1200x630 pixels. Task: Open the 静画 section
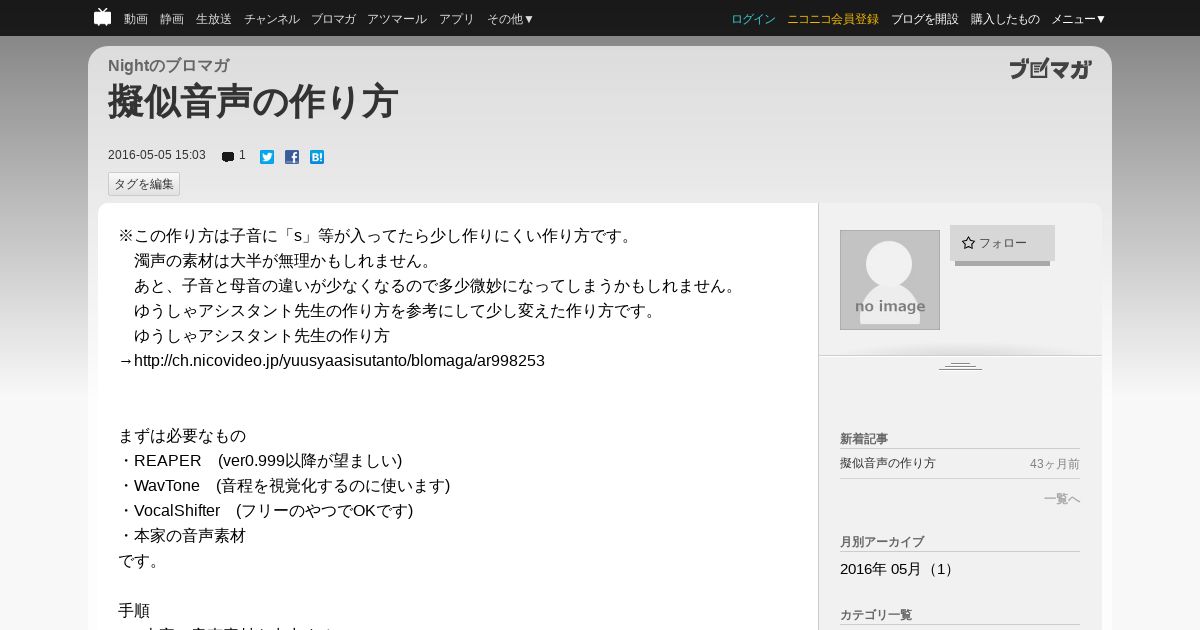tap(172, 19)
